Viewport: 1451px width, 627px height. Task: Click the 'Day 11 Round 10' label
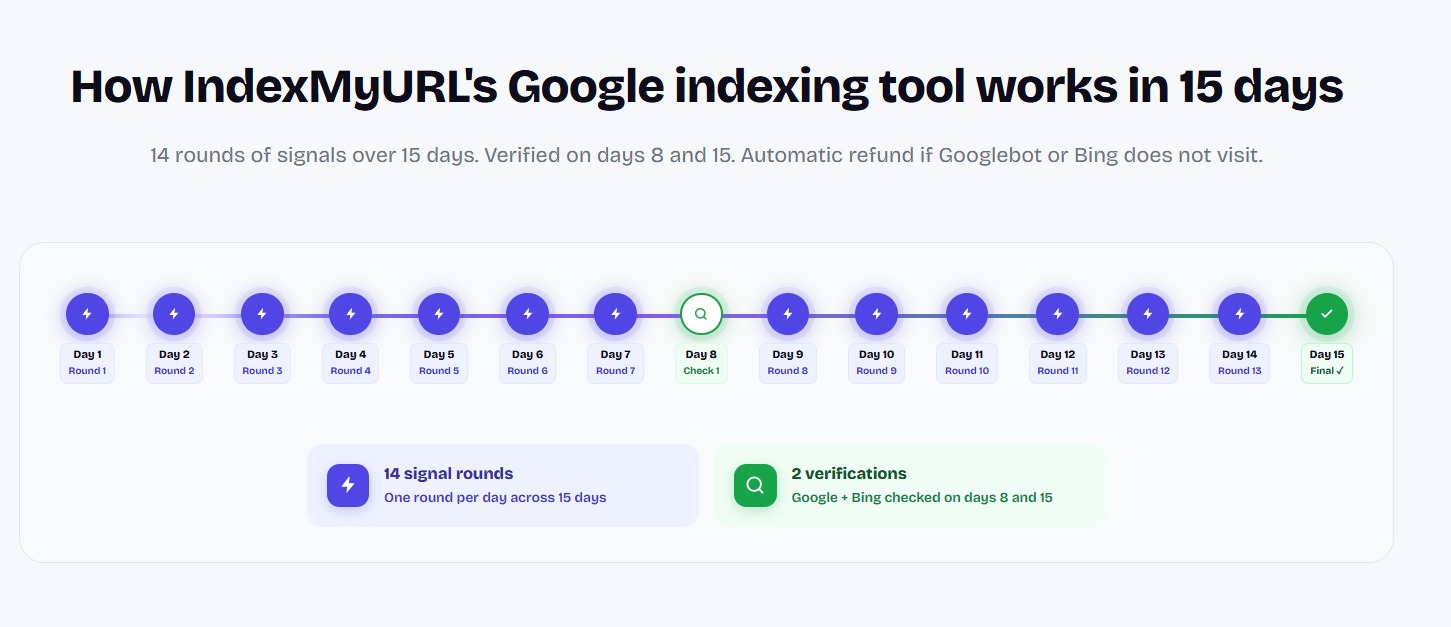[967, 363]
